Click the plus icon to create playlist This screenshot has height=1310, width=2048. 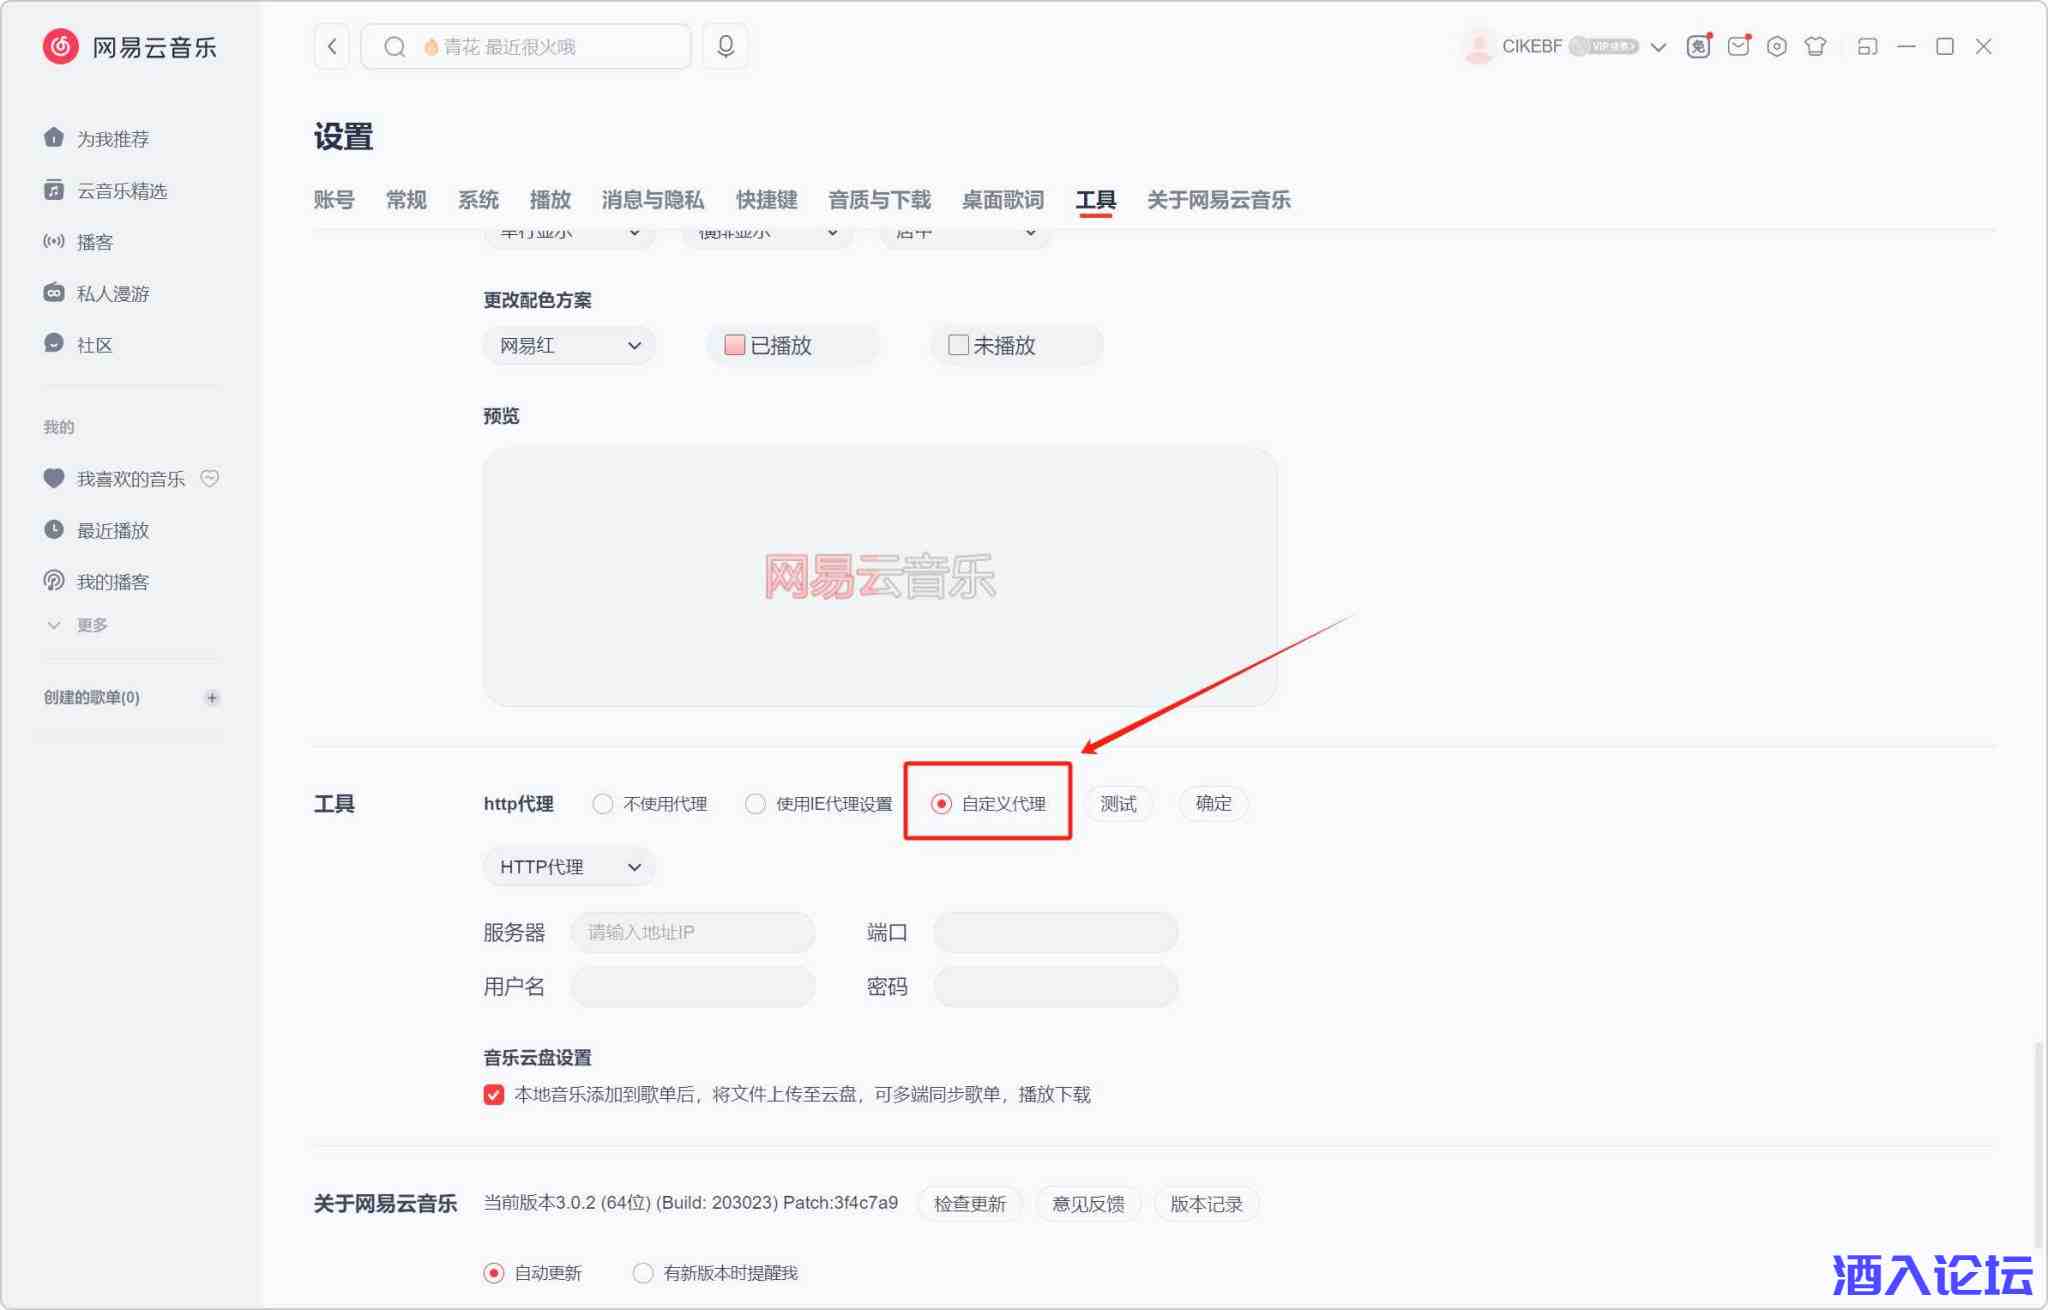(211, 697)
